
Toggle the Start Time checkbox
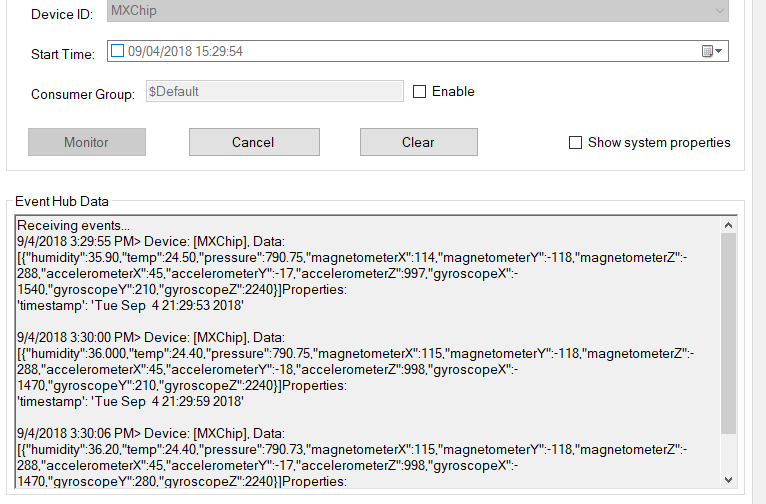117,51
